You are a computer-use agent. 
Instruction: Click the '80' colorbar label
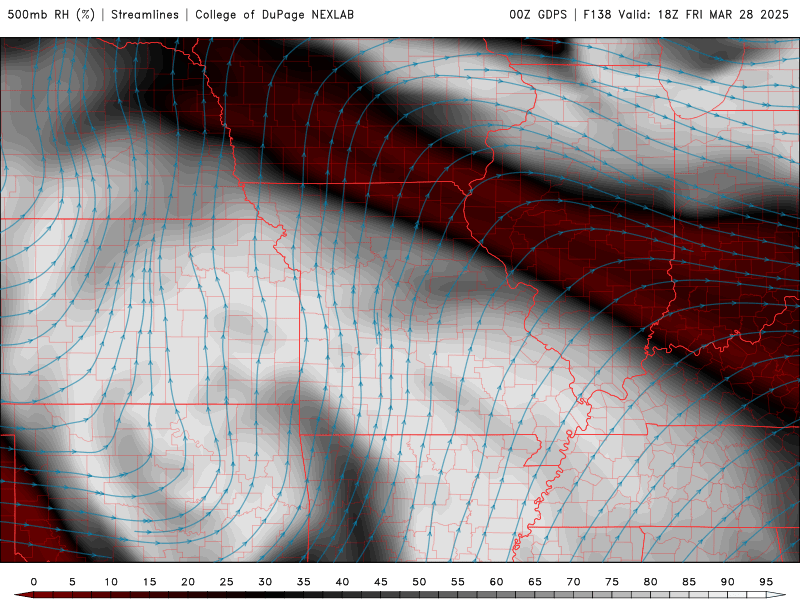coord(650,582)
